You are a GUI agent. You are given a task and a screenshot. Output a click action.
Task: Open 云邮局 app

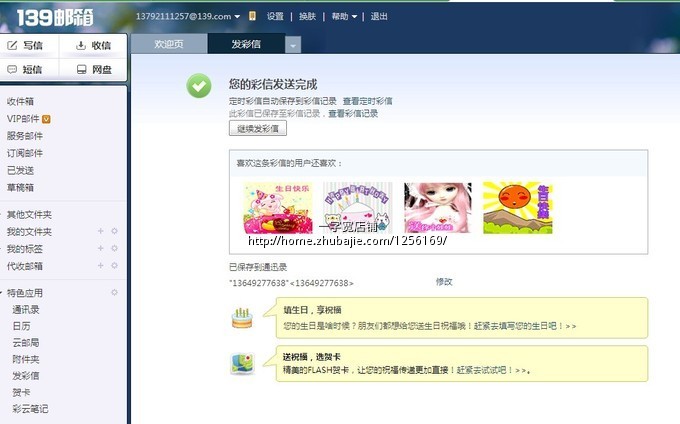(26, 342)
